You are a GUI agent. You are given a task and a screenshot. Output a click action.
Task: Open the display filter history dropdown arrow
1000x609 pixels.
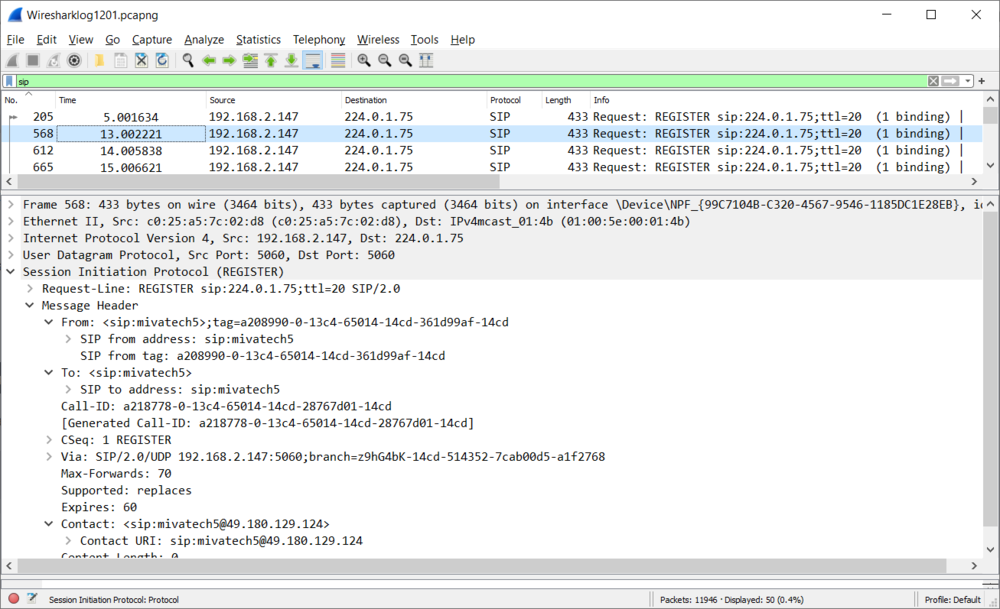coord(967,81)
